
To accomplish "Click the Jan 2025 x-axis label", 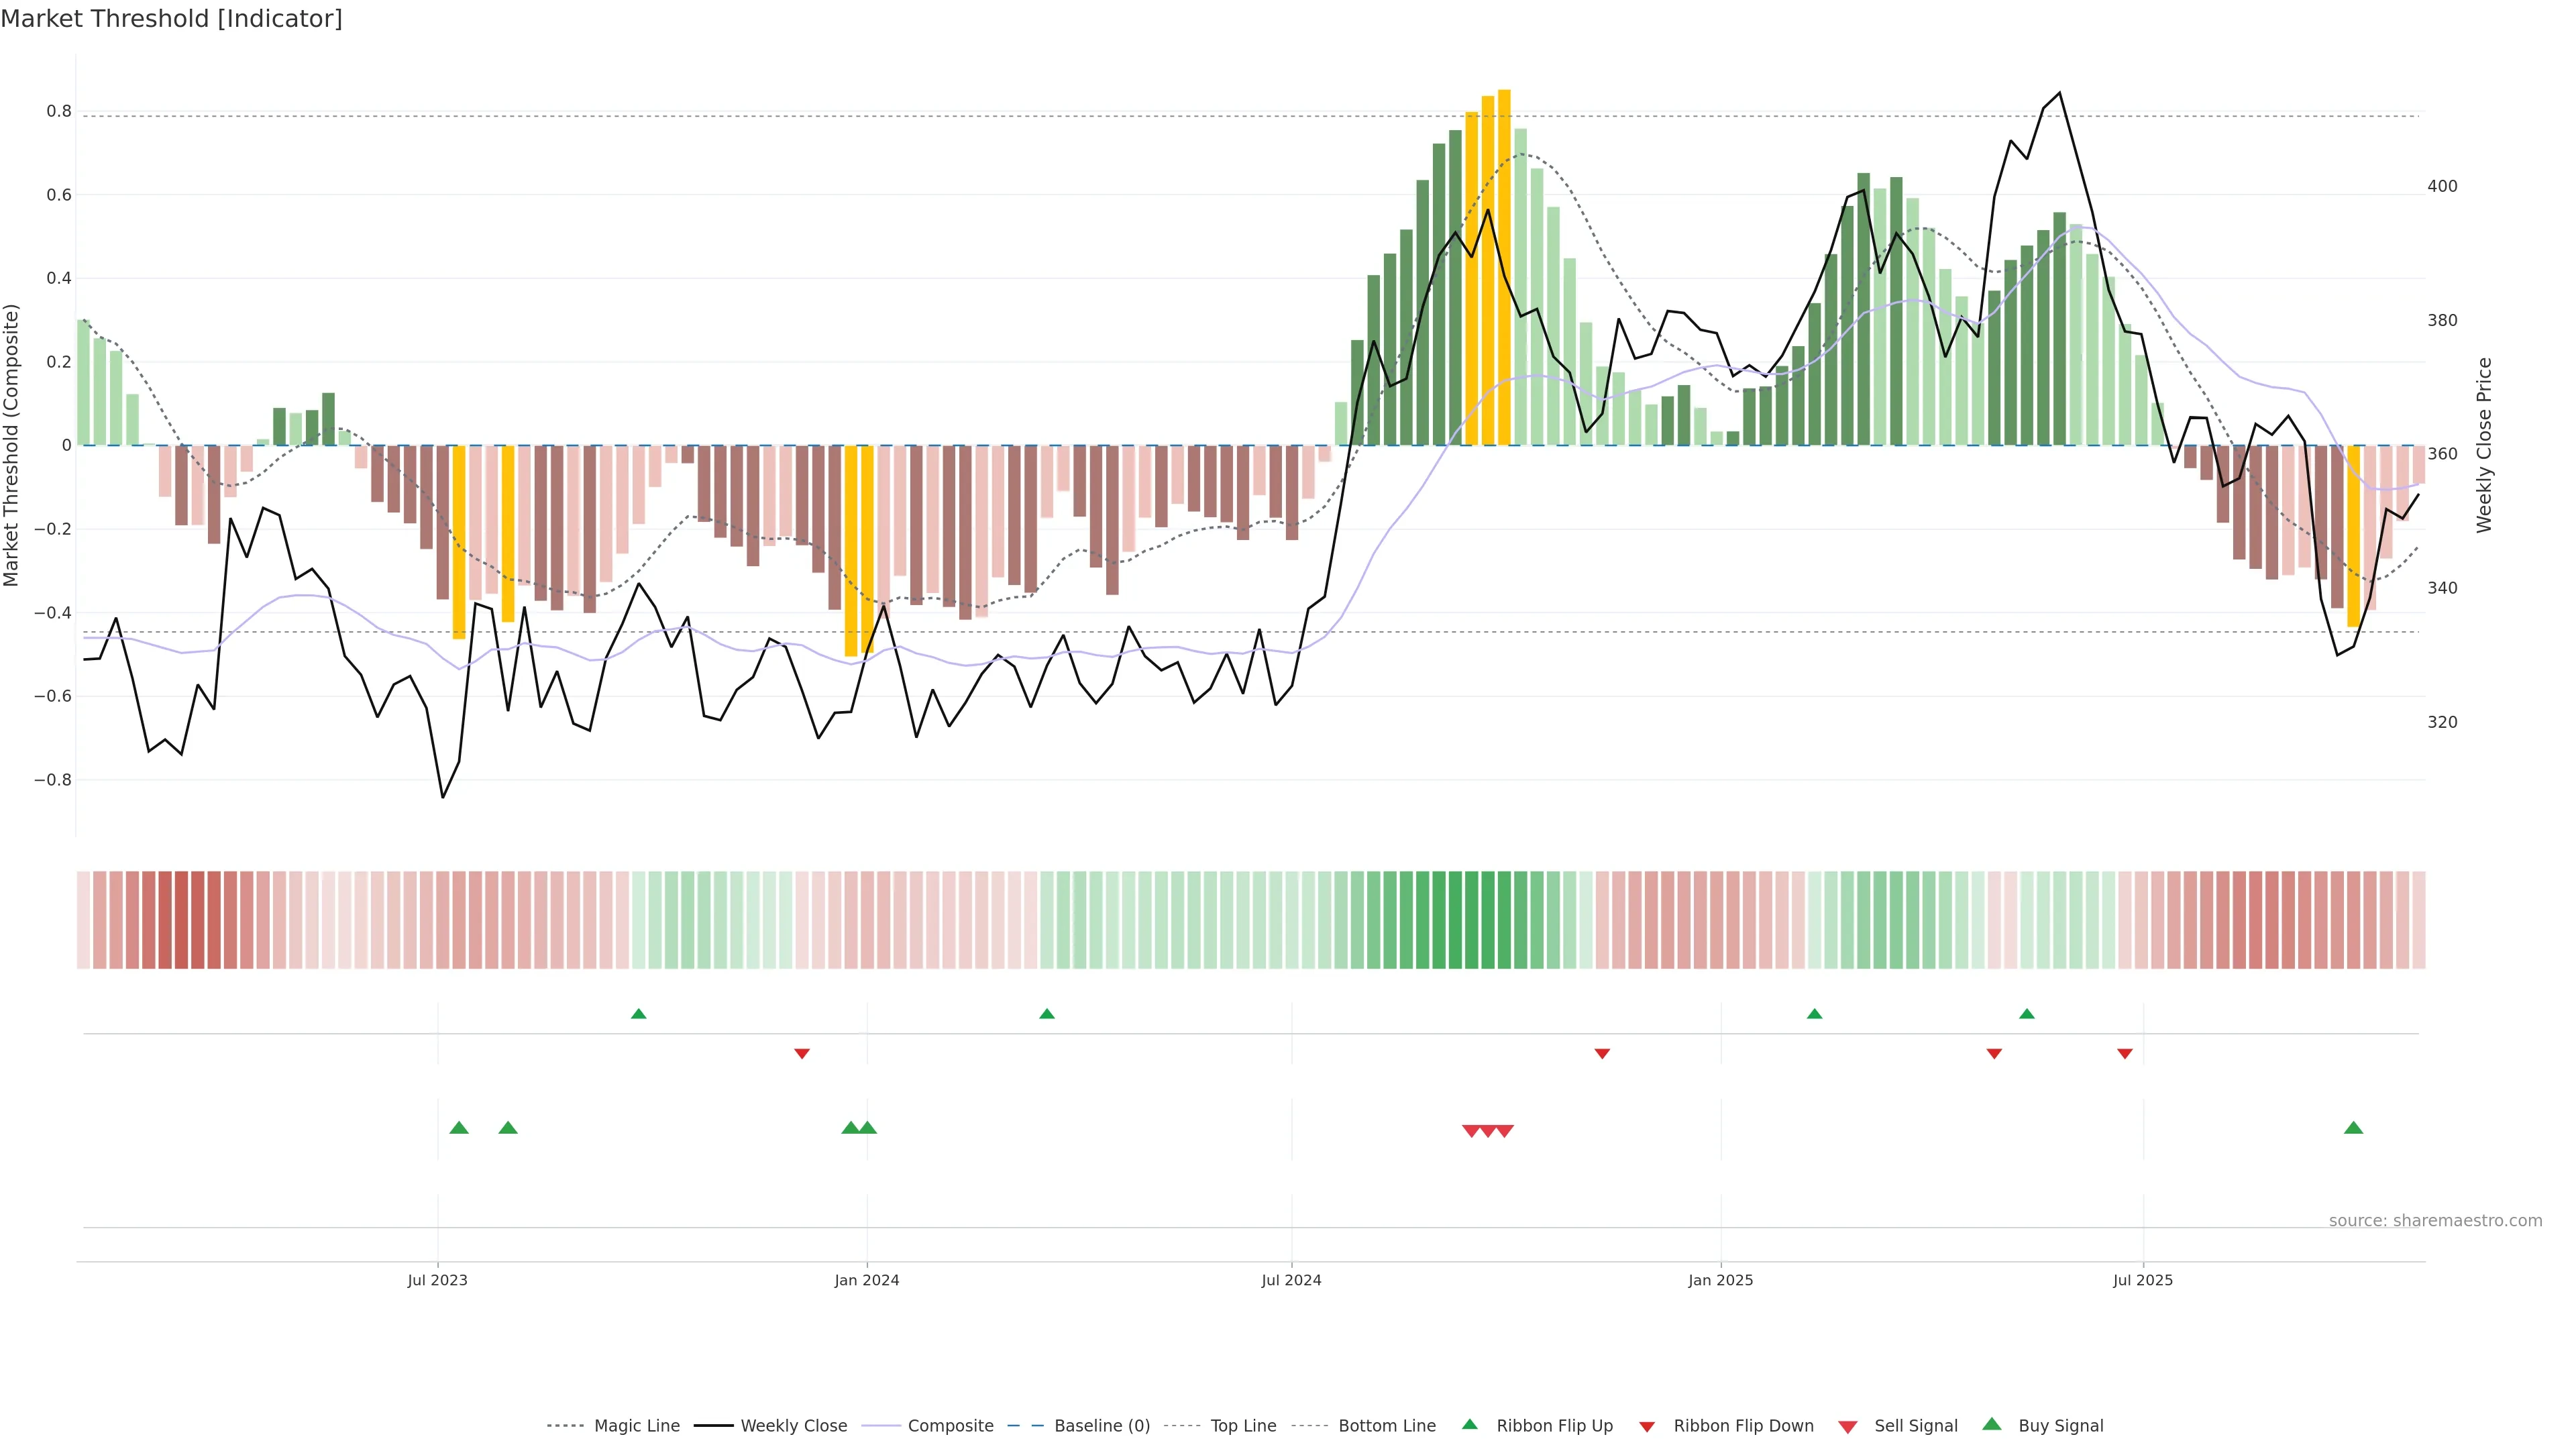I will pyautogui.click(x=1720, y=1280).
